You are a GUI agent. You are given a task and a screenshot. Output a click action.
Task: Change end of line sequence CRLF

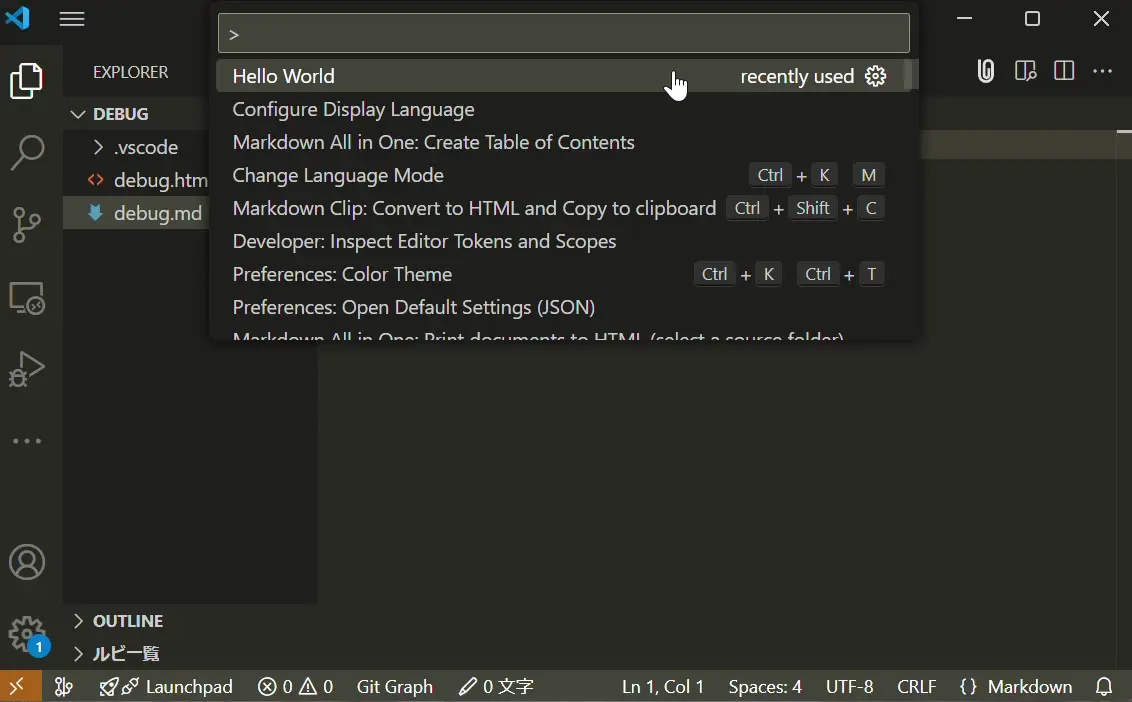pyautogui.click(x=916, y=686)
